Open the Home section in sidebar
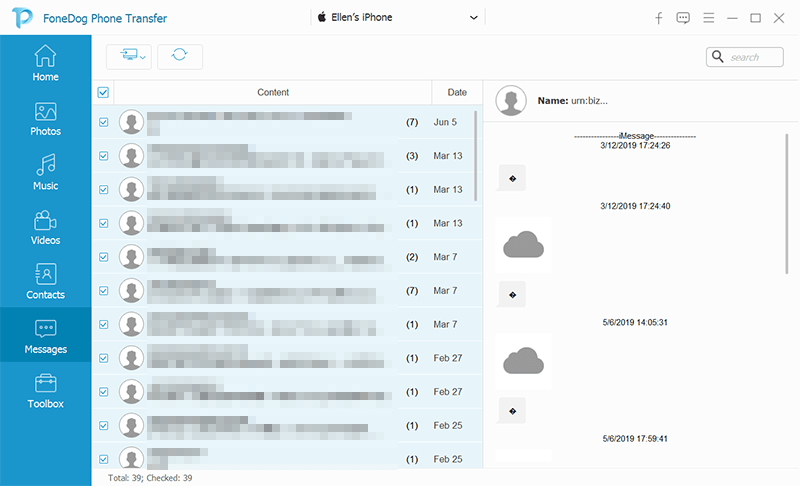Screen dimensions: 800x486 click(x=45, y=63)
